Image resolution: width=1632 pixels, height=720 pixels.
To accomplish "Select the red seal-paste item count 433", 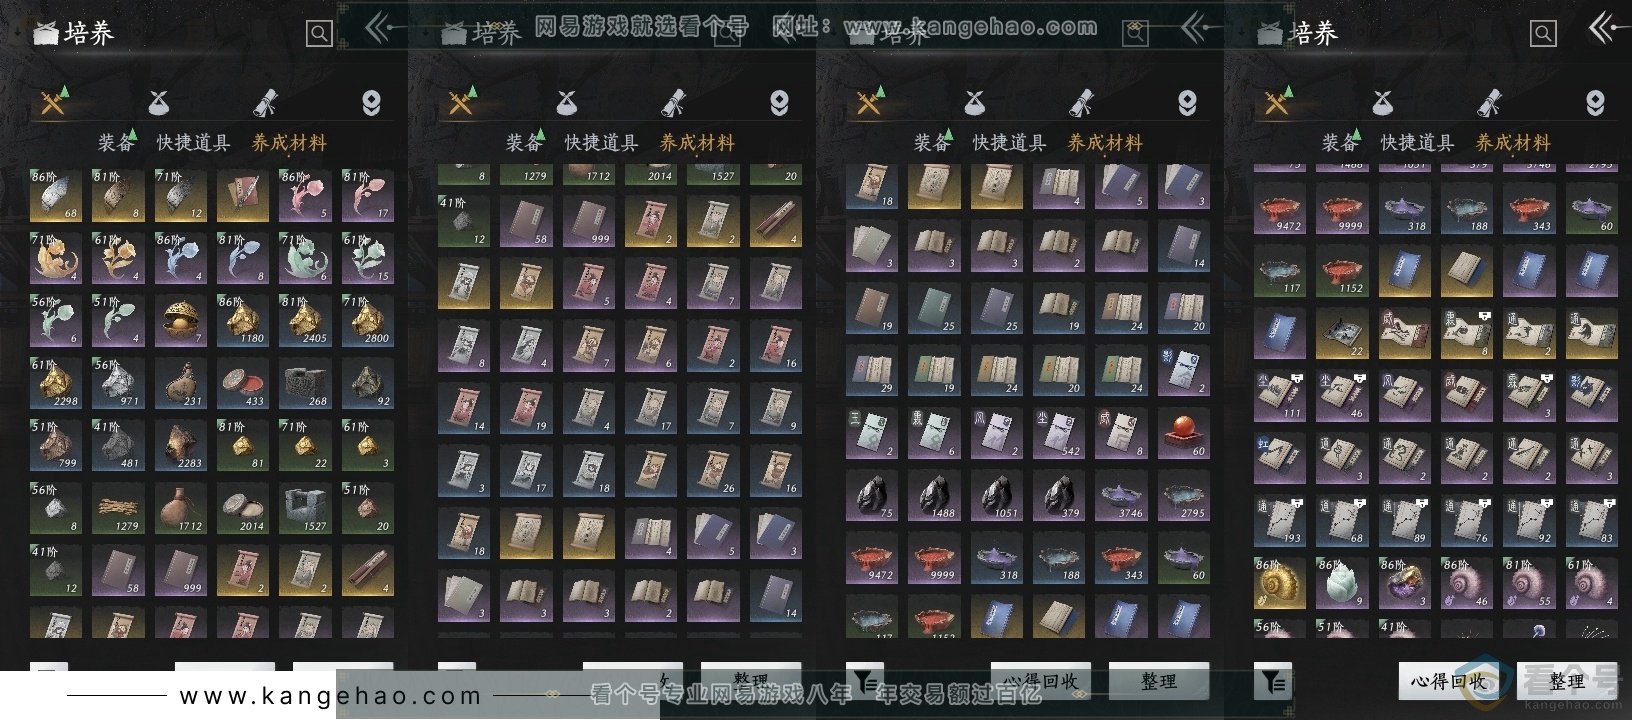I will point(242,383).
